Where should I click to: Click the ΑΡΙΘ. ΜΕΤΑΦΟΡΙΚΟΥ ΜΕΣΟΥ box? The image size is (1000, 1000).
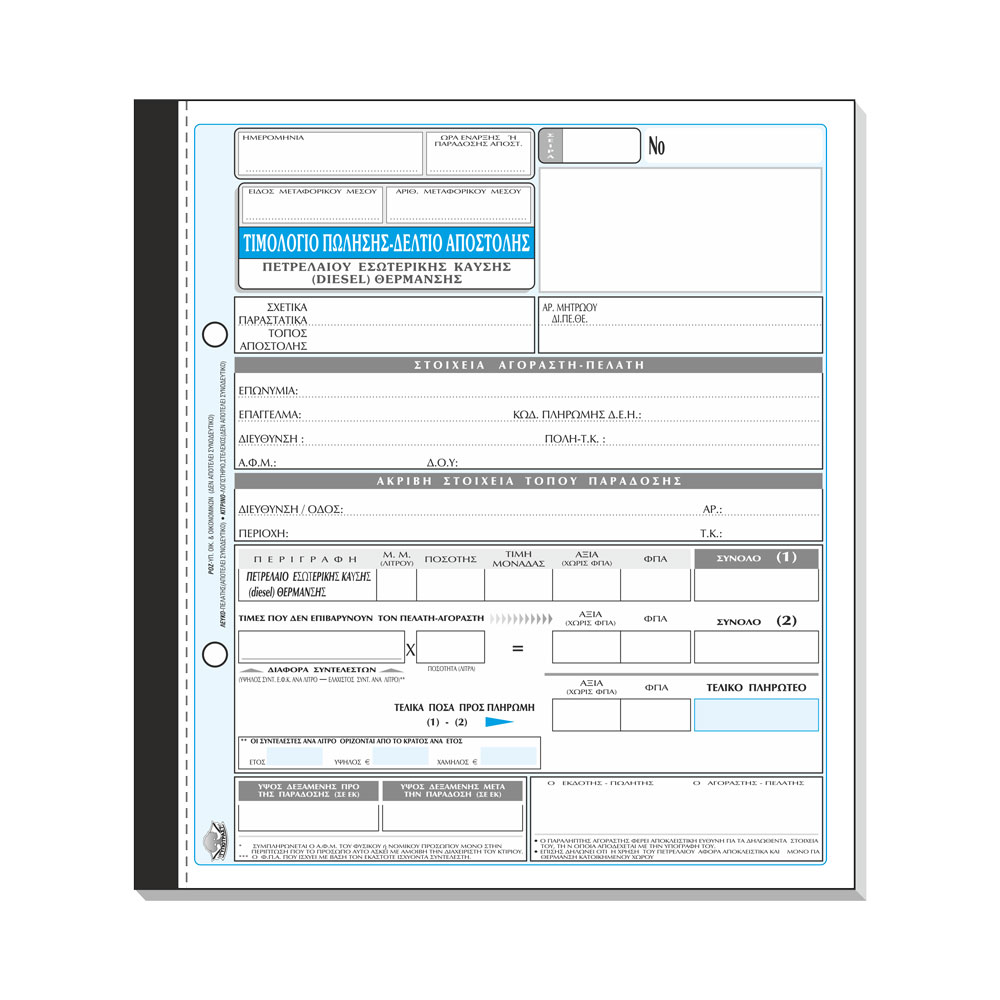[459, 204]
